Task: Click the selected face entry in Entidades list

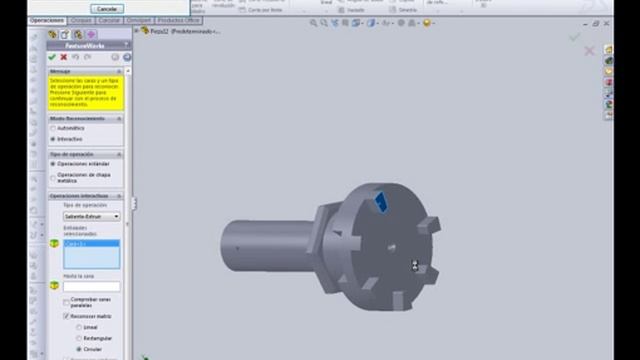Action: 91,244
